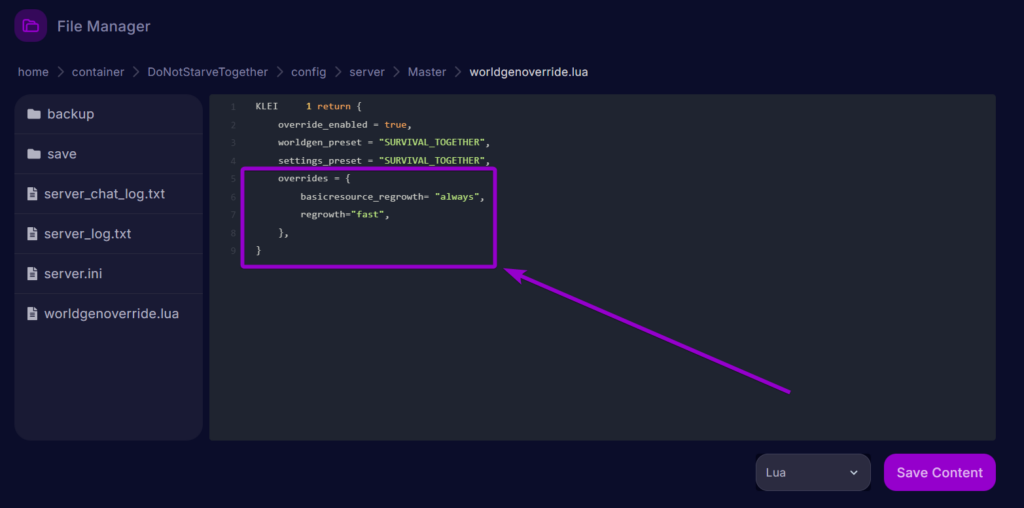
Task: Click the File Manager logo icon
Action: pyautogui.click(x=30, y=26)
